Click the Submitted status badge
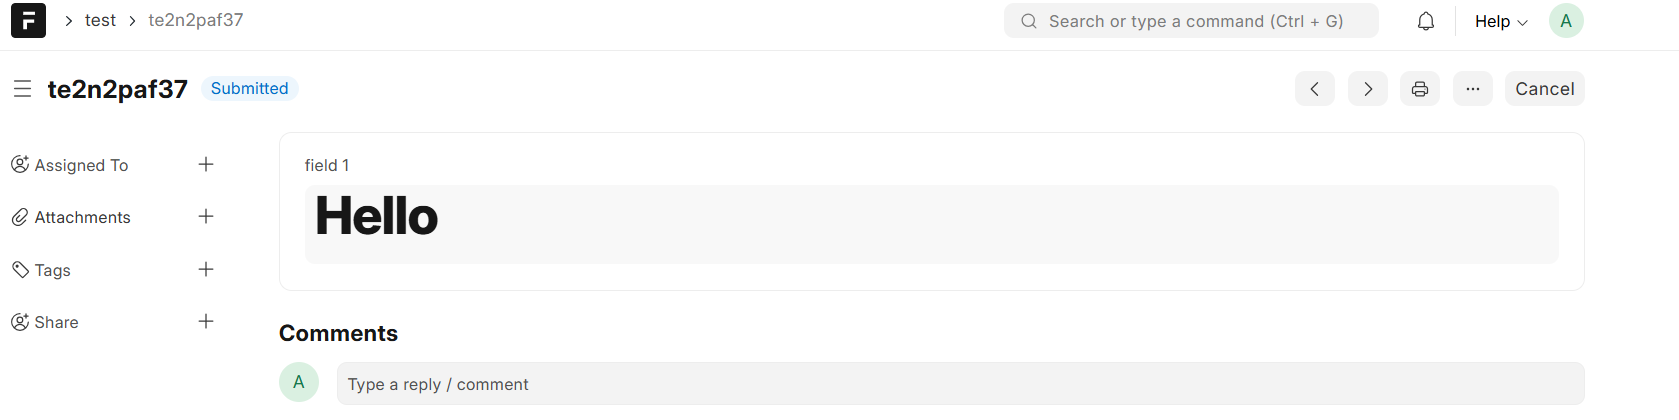Viewport: 1679px width, 420px height. click(x=249, y=89)
